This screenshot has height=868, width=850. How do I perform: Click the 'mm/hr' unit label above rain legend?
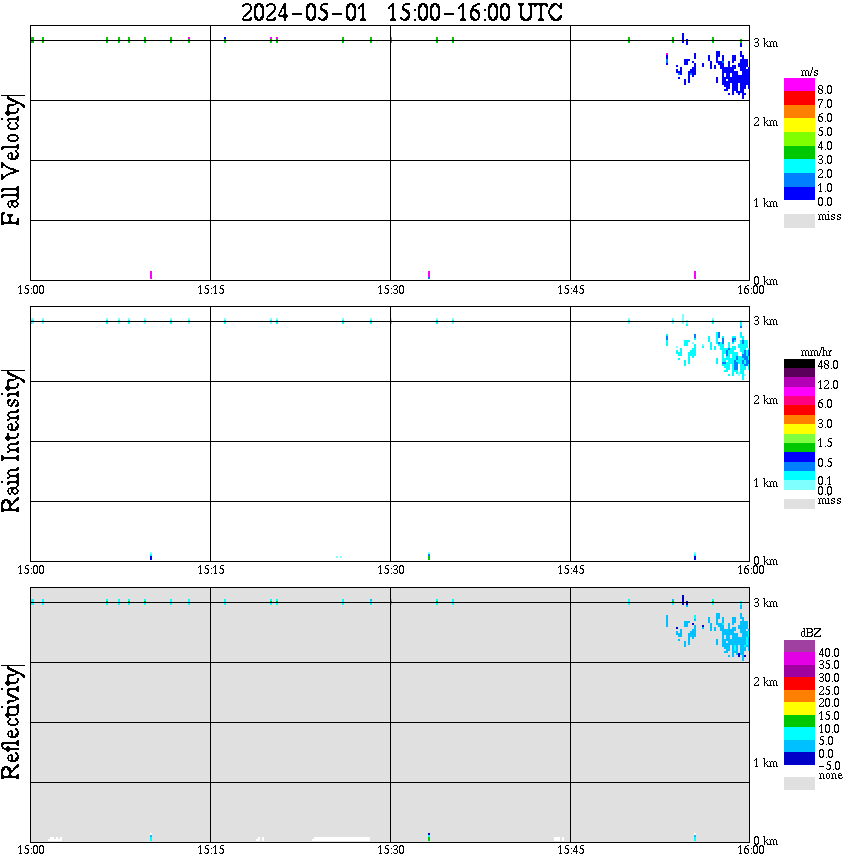point(816,352)
